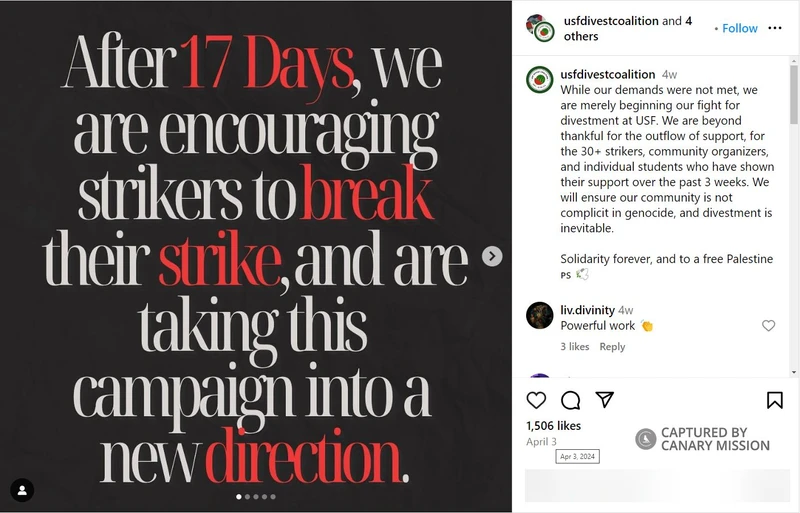Screen dimensions: 800x513
Task: Like liv.divinity's comment
Action: (768, 326)
